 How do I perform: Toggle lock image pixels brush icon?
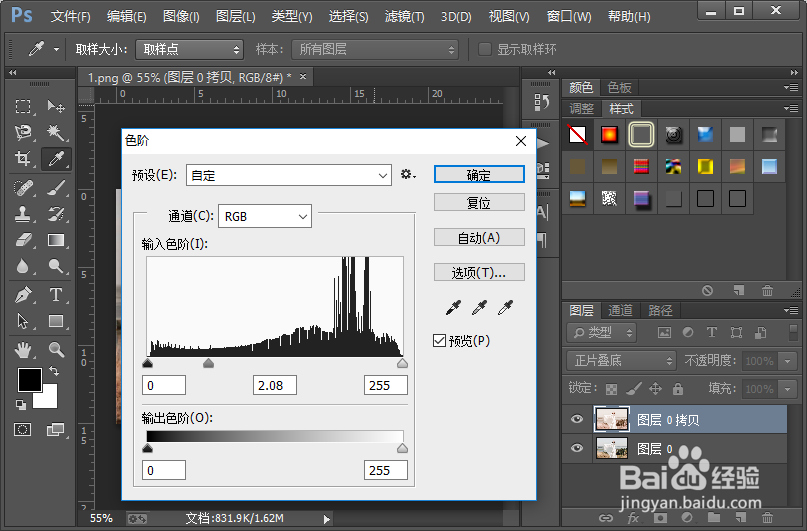pyautogui.click(x=634, y=388)
